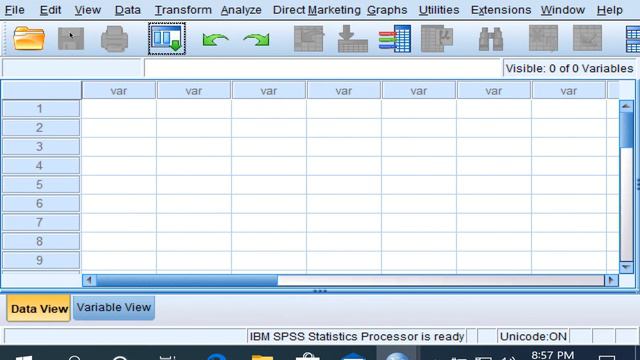Recall recently used dialogs icon
The image size is (640, 360).
[167, 39]
